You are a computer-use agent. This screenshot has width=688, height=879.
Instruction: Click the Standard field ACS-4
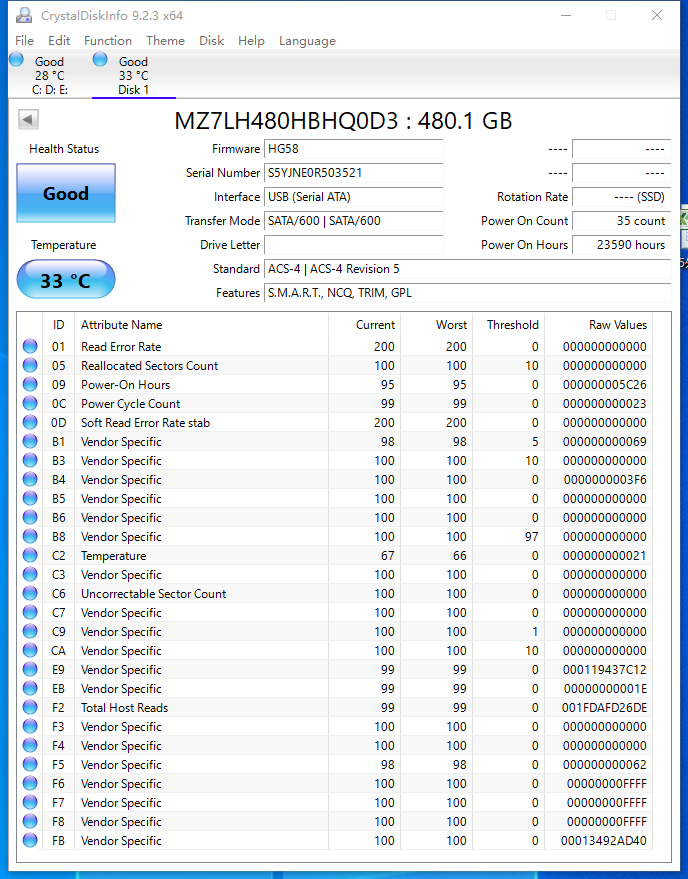click(468, 269)
